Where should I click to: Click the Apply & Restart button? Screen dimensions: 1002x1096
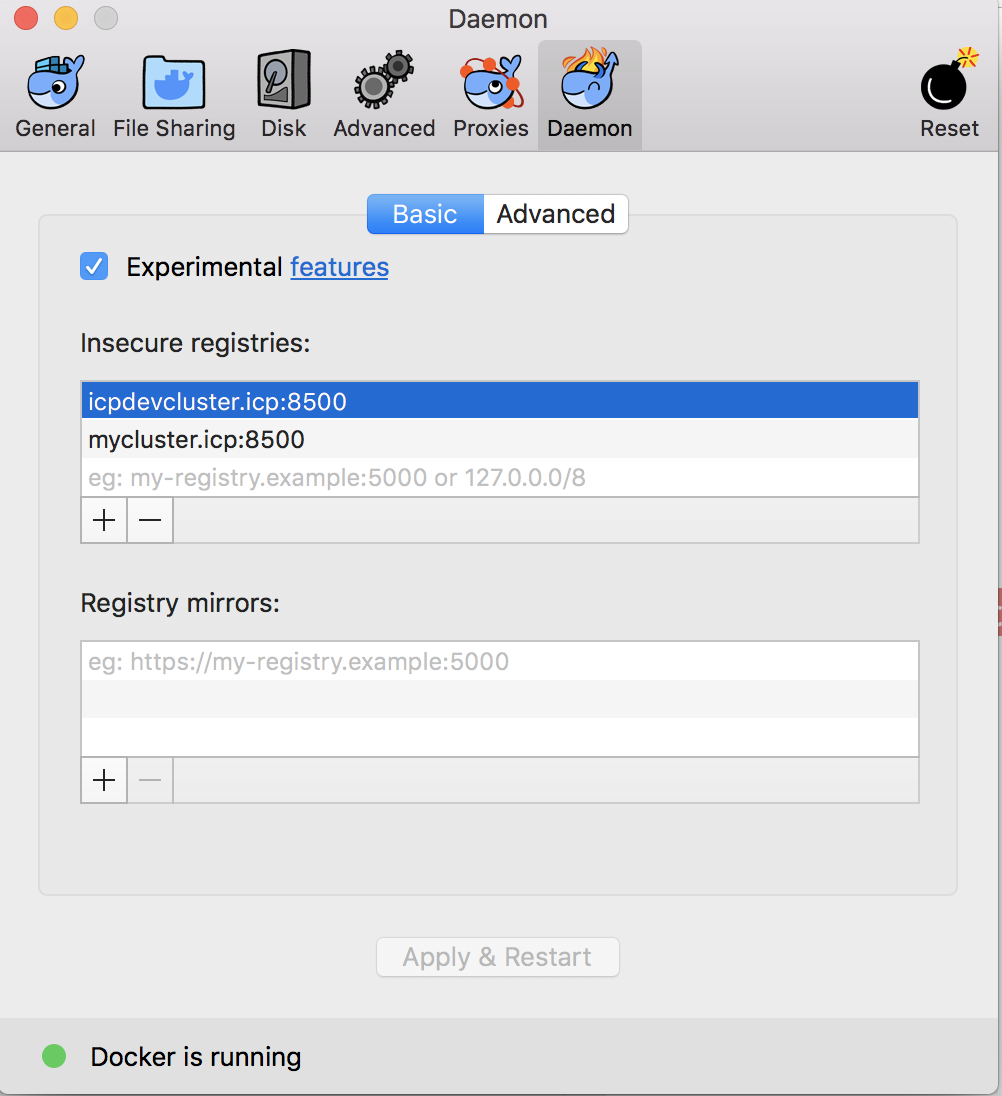[498, 957]
